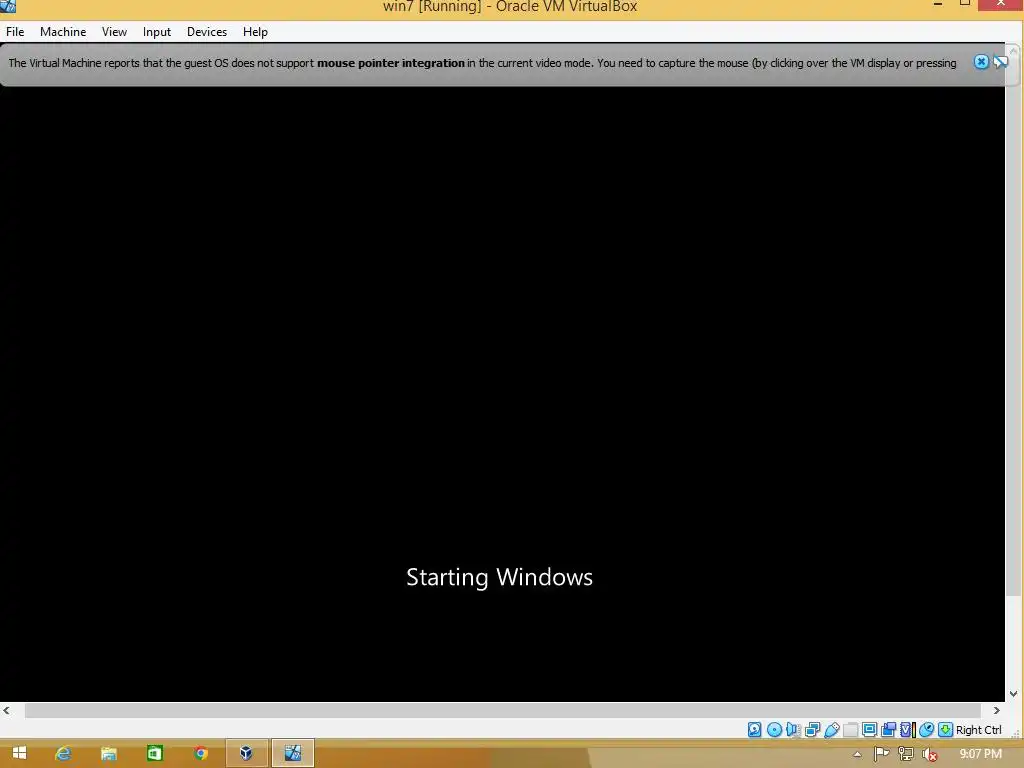Open the Machine menu
The width and height of the screenshot is (1024, 768).
(x=63, y=31)
